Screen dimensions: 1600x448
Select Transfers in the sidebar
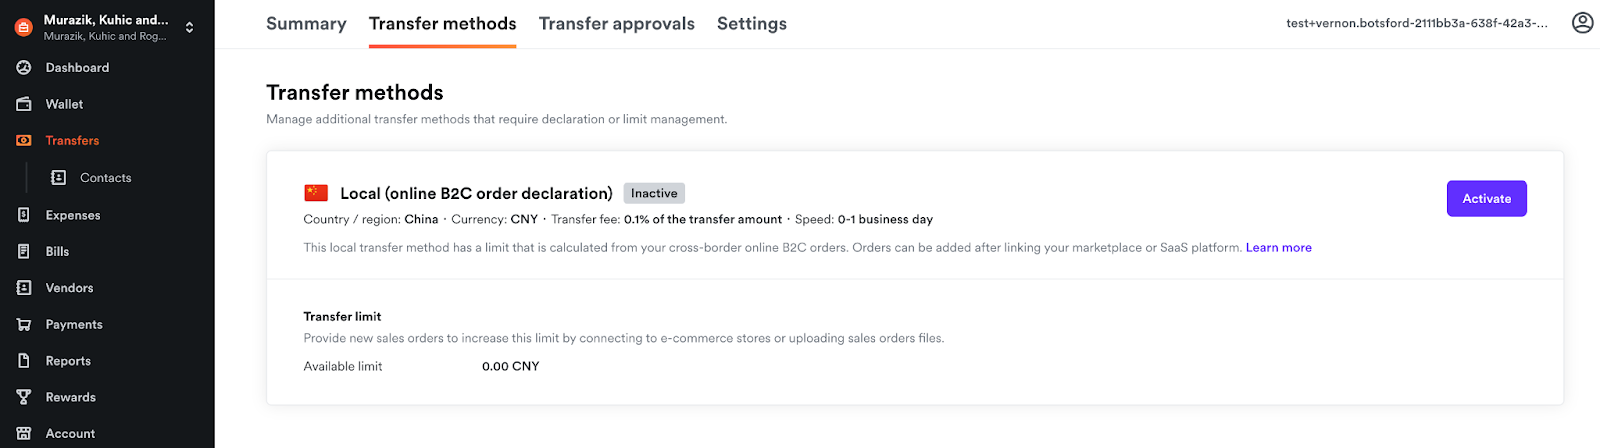pyautogui.click(x=72, y=141)
